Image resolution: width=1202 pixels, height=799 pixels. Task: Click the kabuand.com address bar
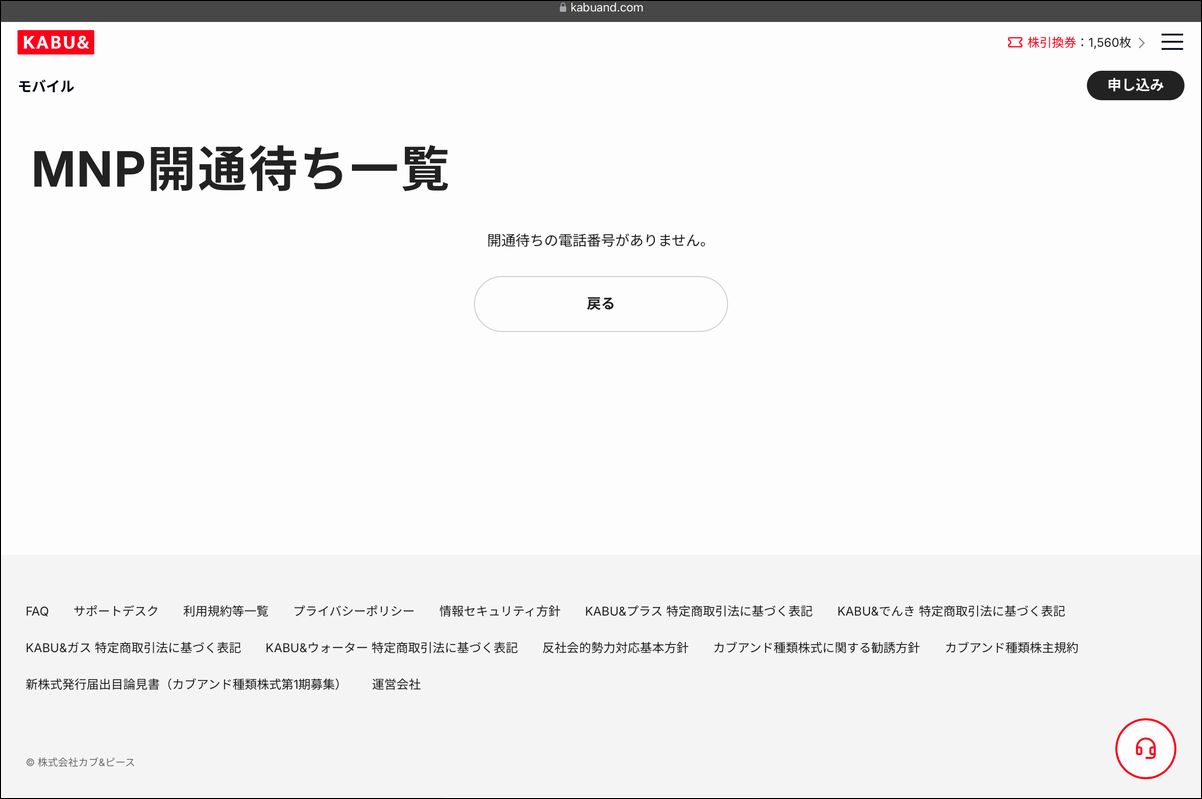tap(601, 8)
